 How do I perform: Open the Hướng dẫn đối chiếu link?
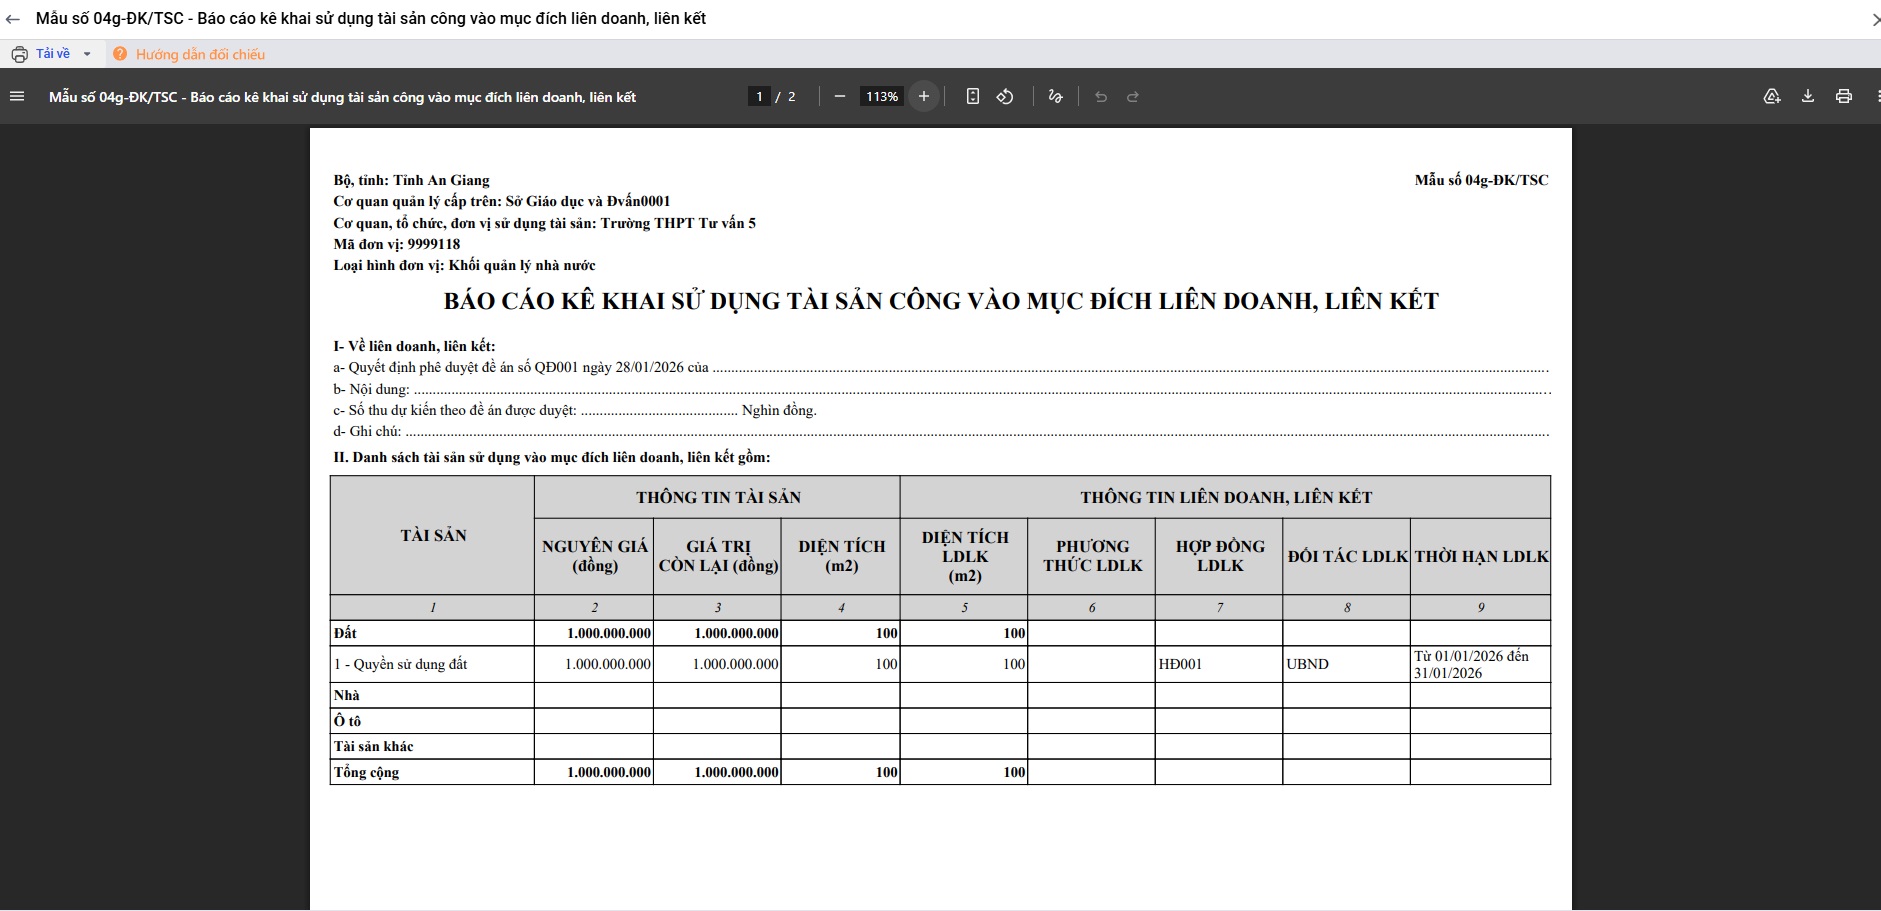(200, 54)
